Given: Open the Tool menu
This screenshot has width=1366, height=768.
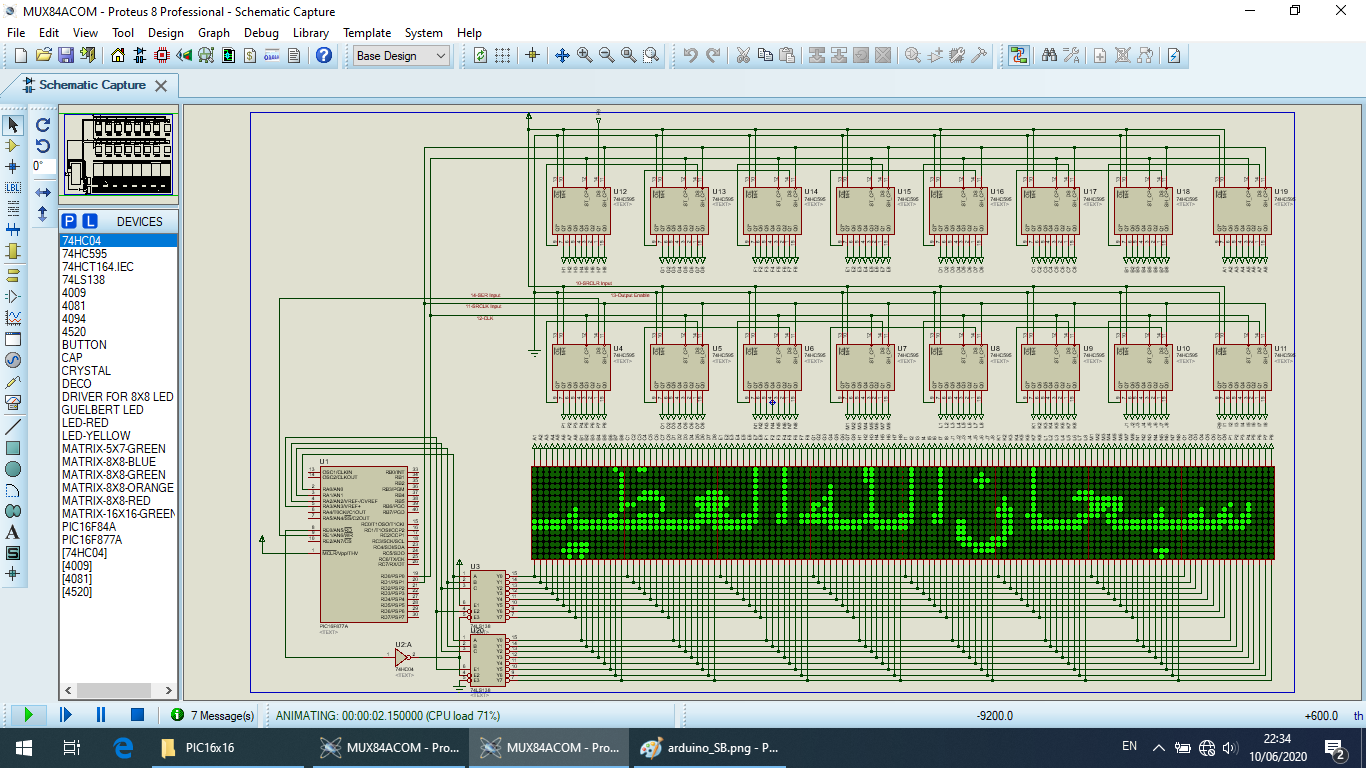Looking at the screenshot, I should coord(123,32).
